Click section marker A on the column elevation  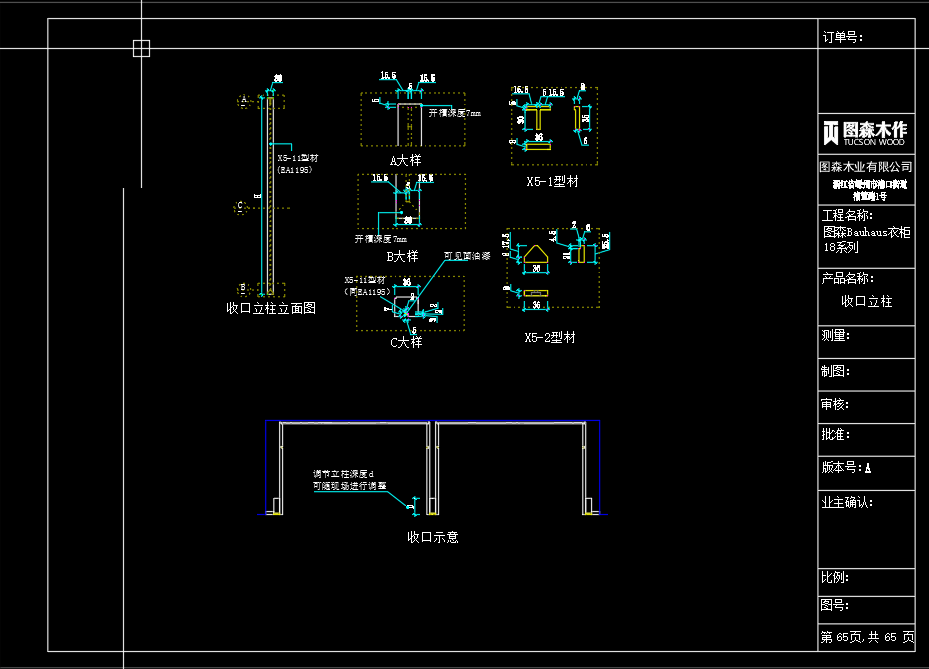[242, 100]
